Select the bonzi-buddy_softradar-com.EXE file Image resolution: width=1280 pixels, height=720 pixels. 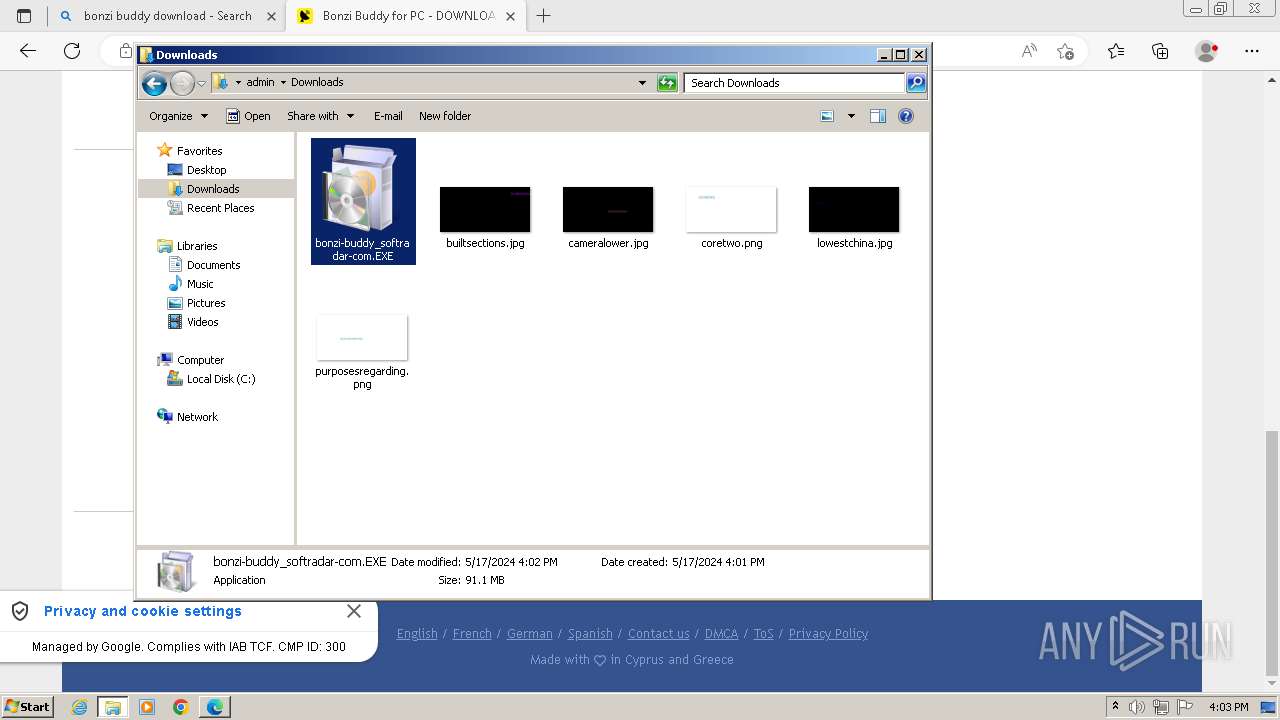[363, 201]
